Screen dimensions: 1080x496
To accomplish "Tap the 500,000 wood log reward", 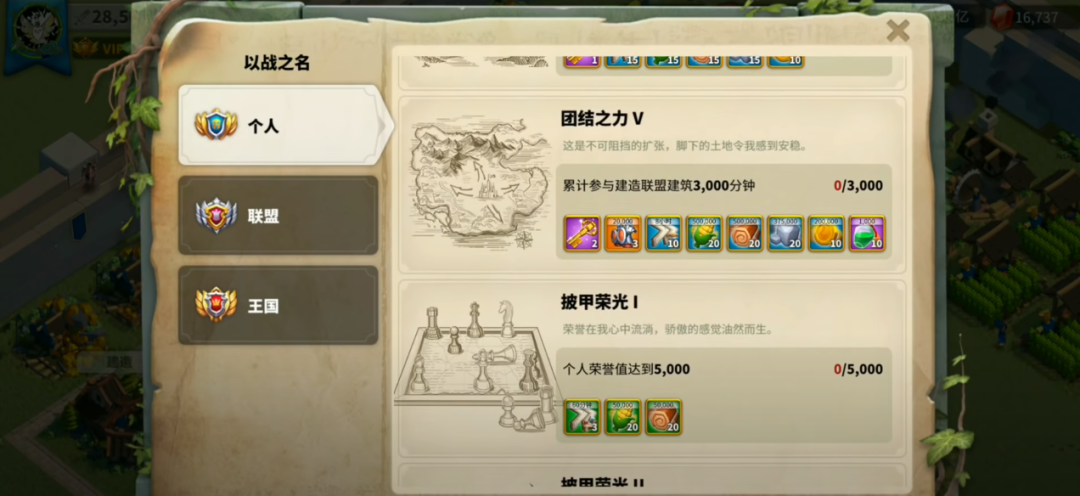I will [x=745, y=234].
